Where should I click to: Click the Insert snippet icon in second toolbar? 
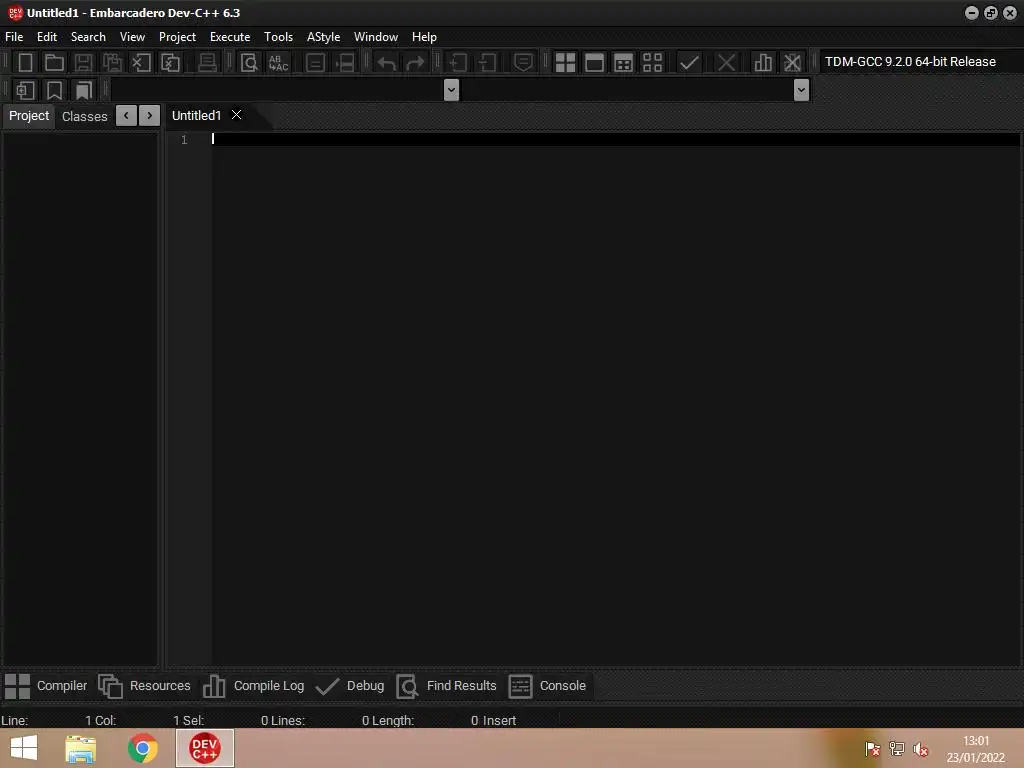click(x=25, y=90)
